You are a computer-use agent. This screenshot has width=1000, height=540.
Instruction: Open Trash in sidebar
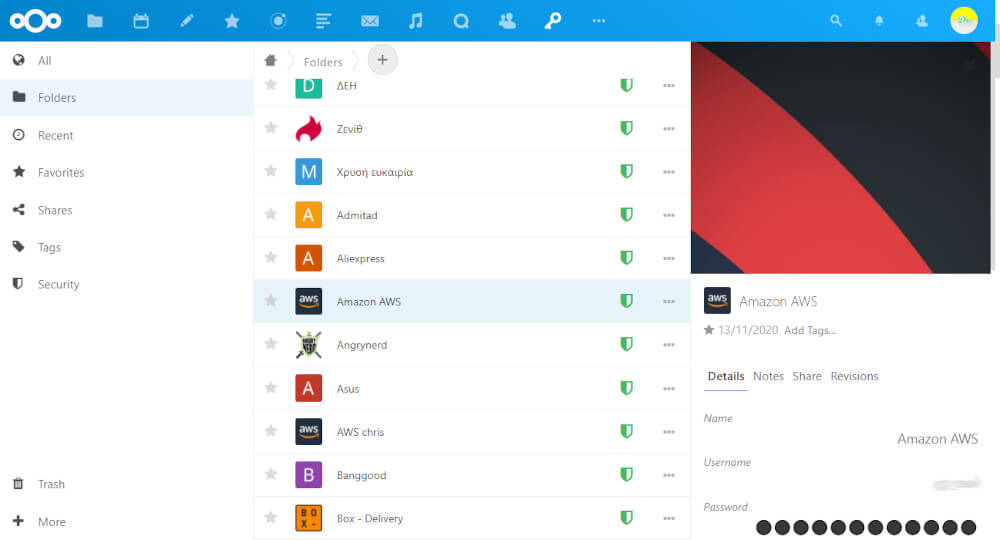[127, 484]
